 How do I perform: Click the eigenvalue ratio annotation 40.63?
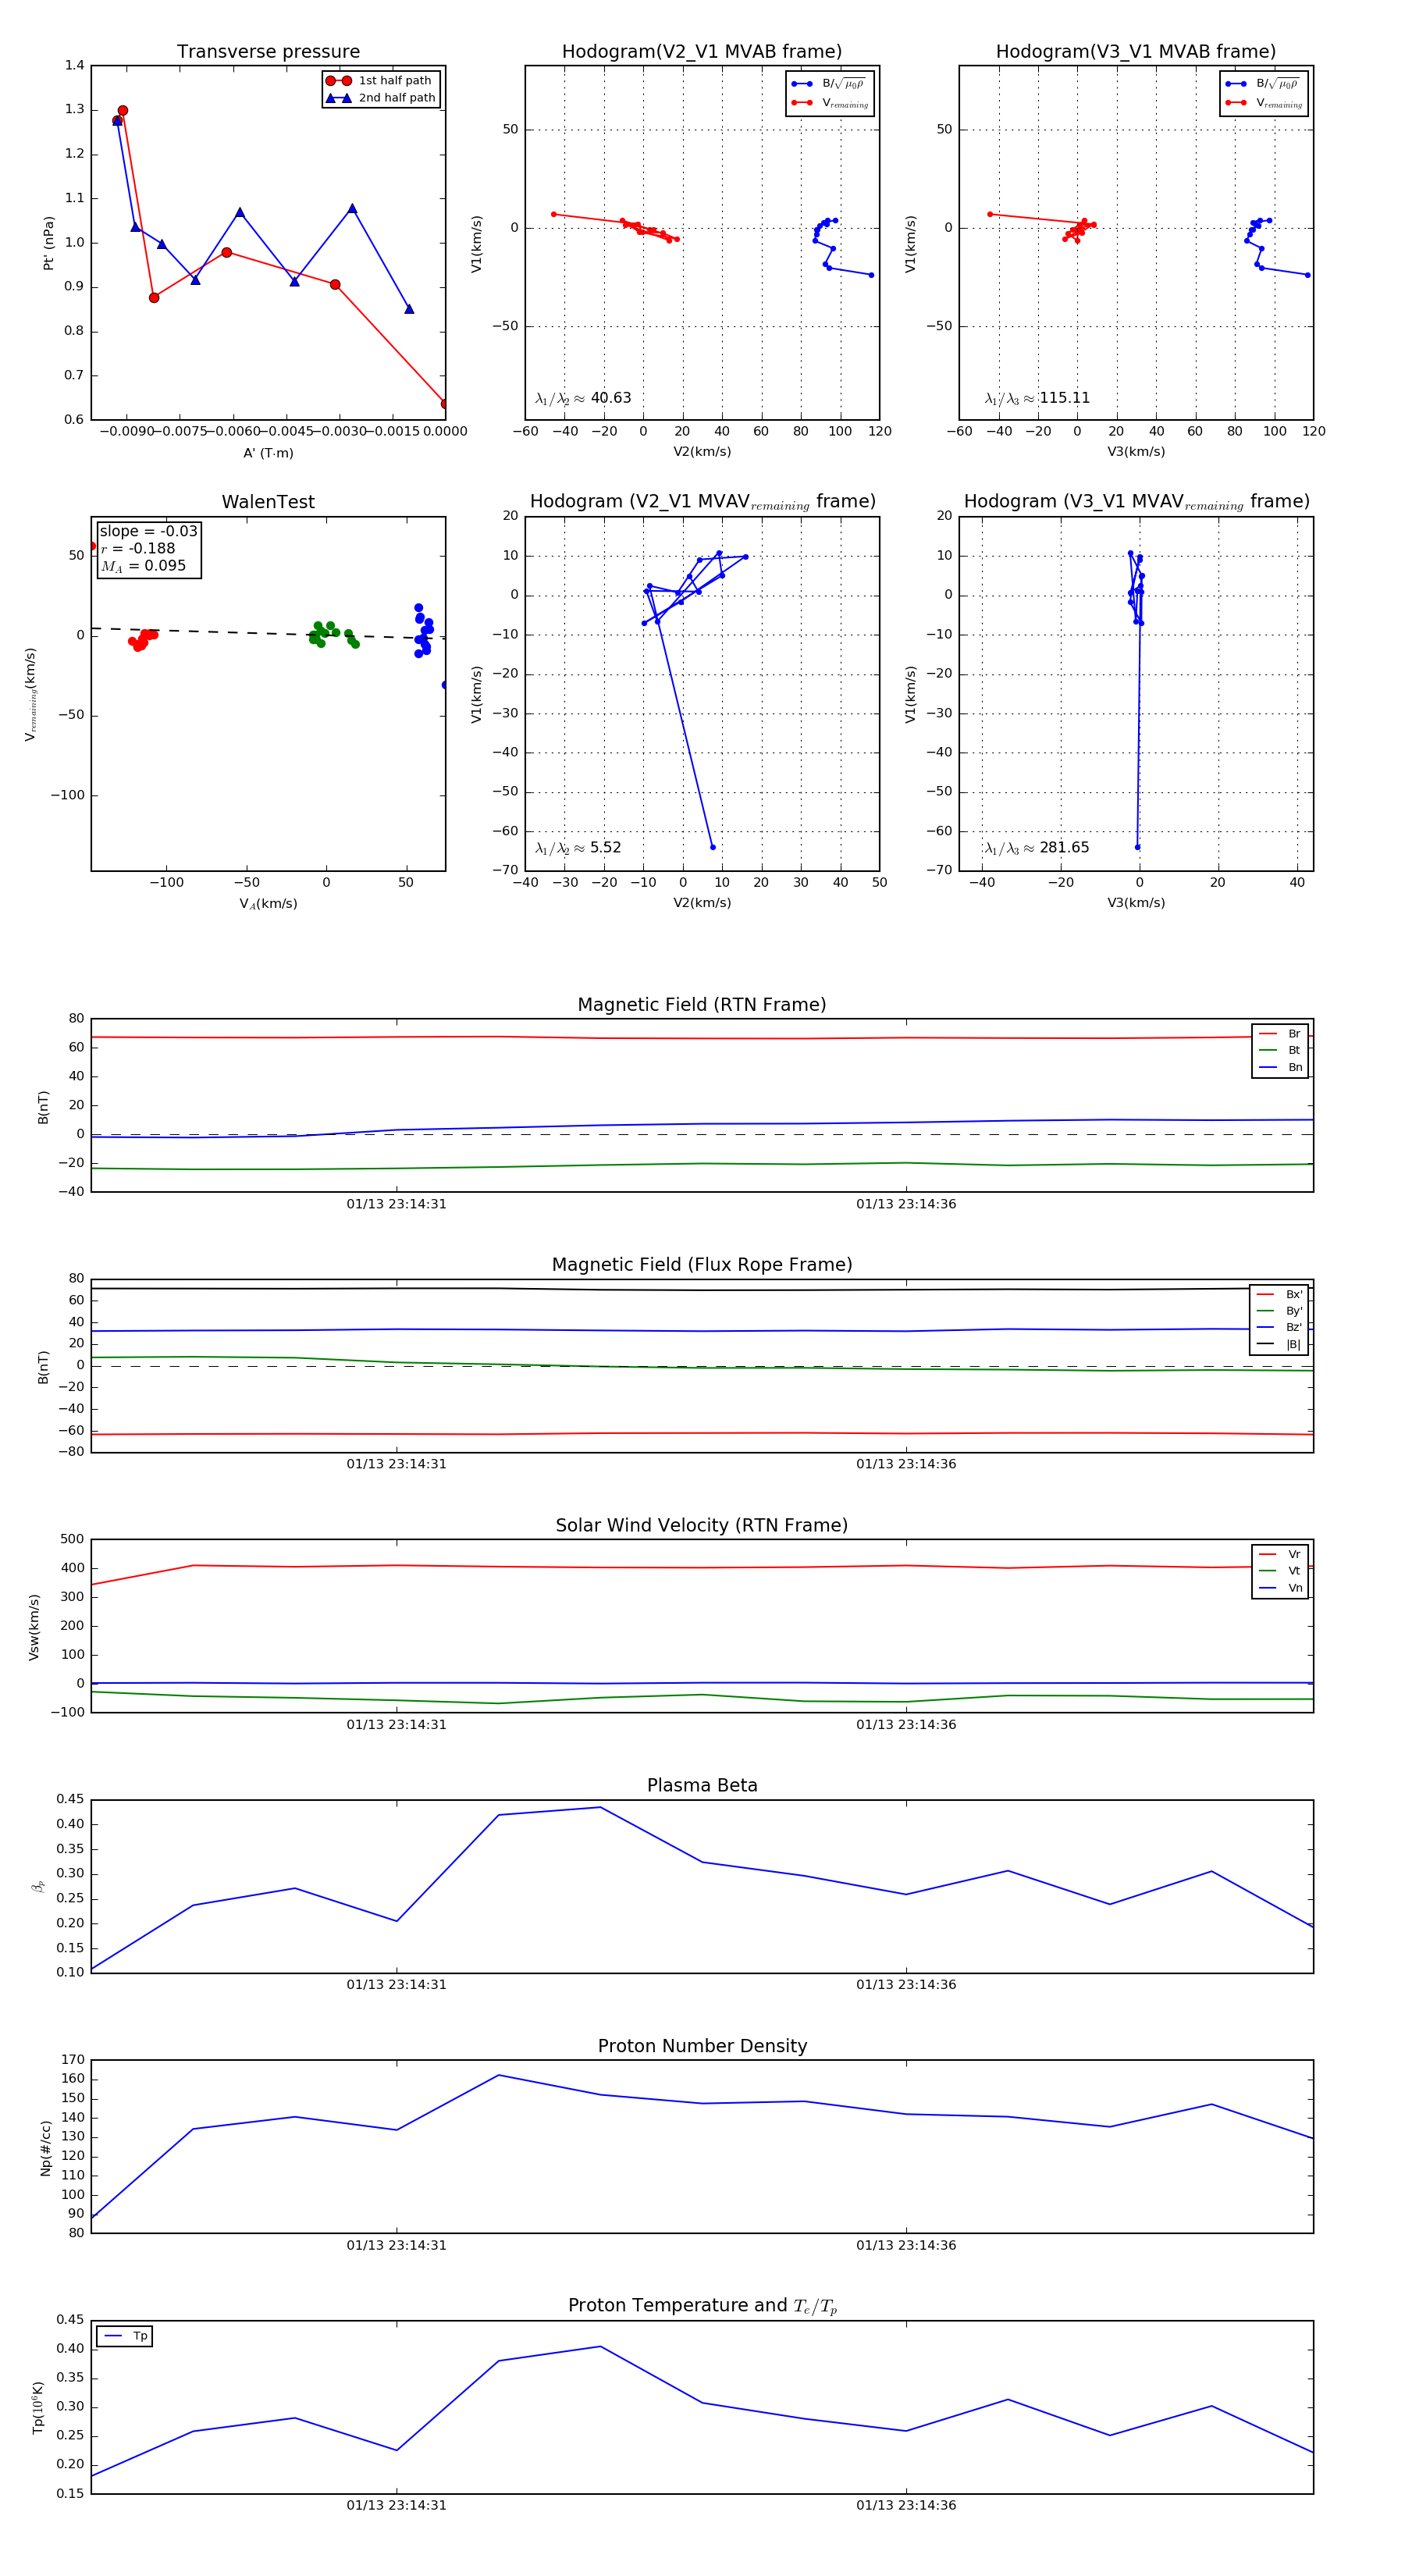pos(583,398)
